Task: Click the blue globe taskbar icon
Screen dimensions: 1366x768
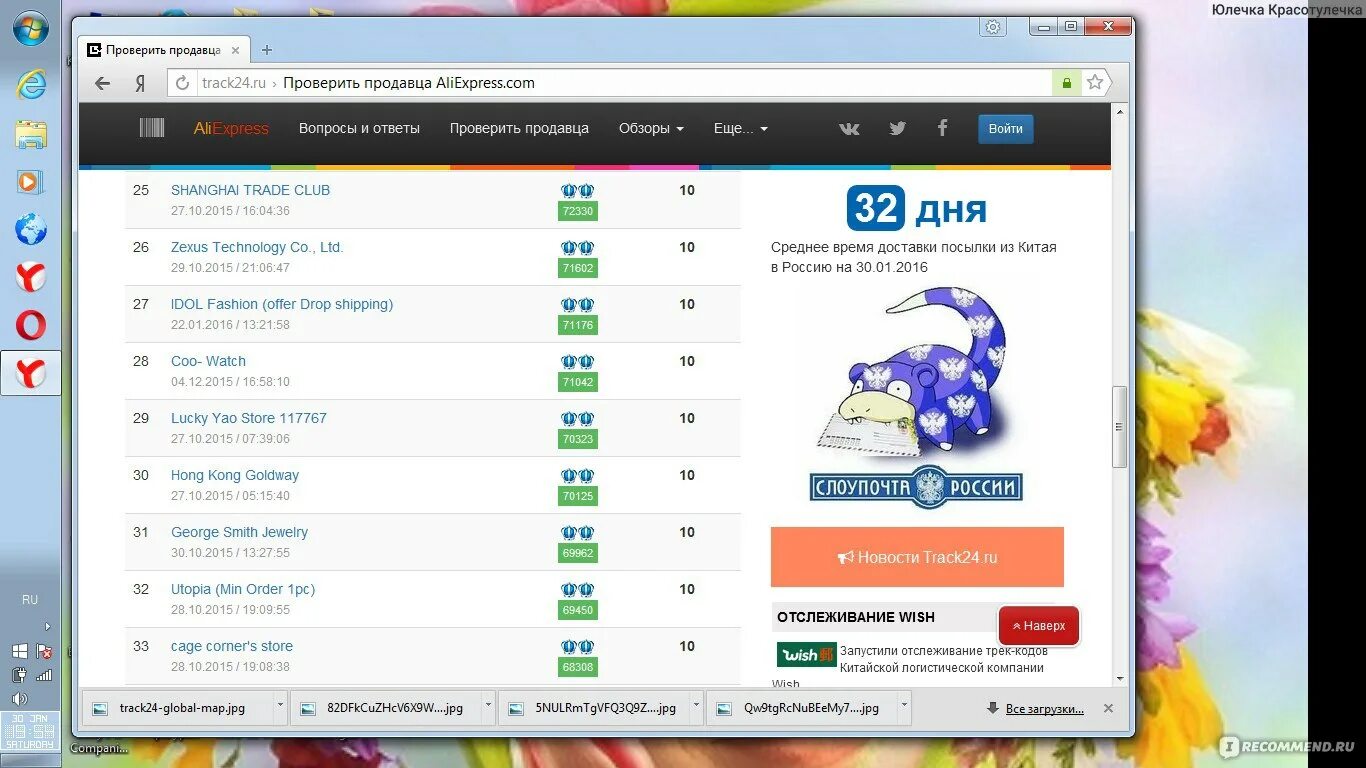Action: pos(31,230)
